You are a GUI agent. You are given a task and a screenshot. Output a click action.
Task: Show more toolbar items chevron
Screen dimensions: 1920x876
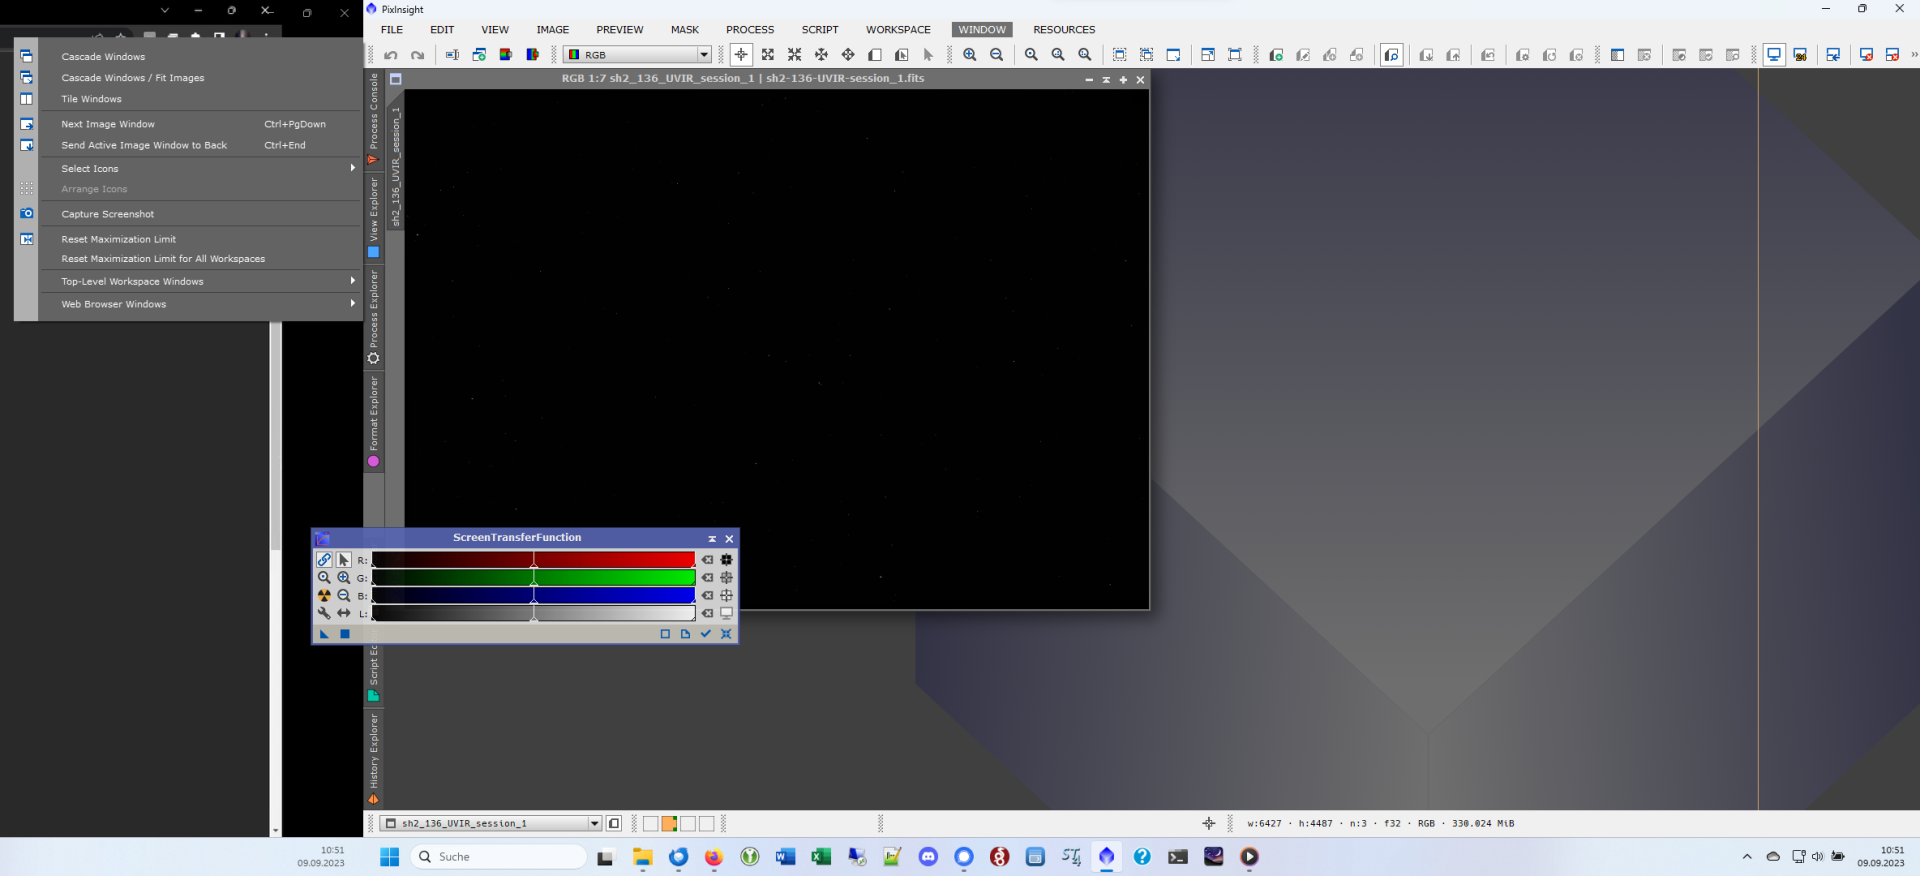(1914, 55)
